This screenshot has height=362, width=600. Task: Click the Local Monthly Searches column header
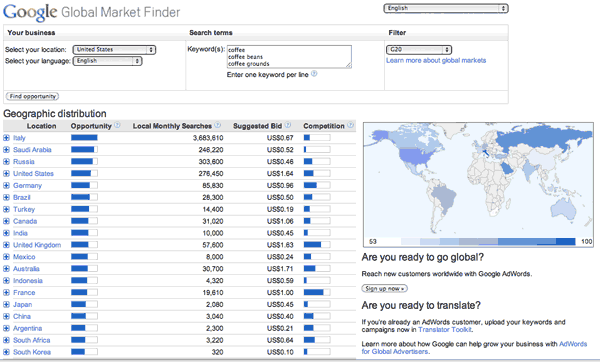click(172, 126)
